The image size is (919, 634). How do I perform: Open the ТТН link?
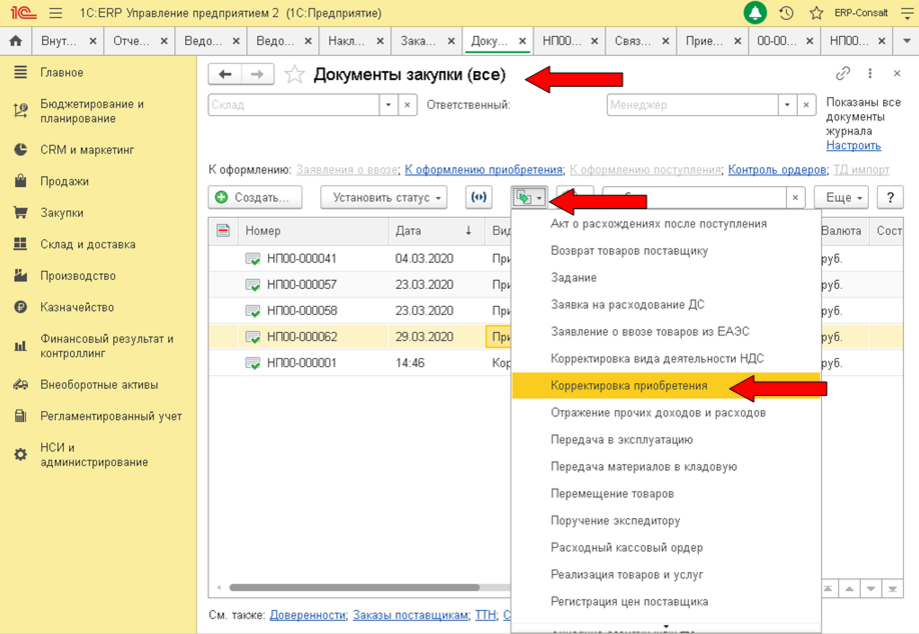click(x=485, y=615)
